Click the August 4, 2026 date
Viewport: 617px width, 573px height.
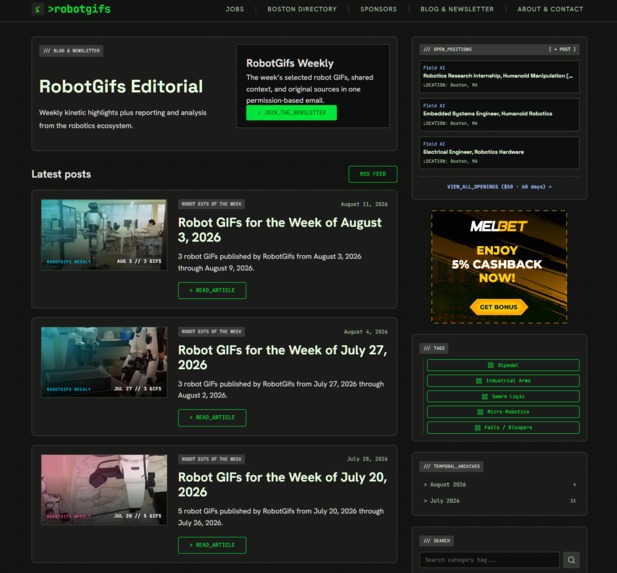point(366,332)
